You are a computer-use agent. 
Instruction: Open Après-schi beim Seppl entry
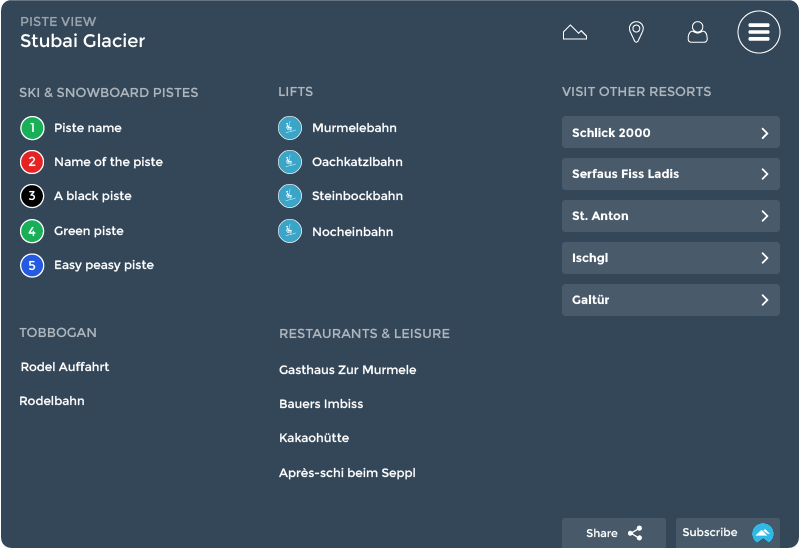coord(347,473)
